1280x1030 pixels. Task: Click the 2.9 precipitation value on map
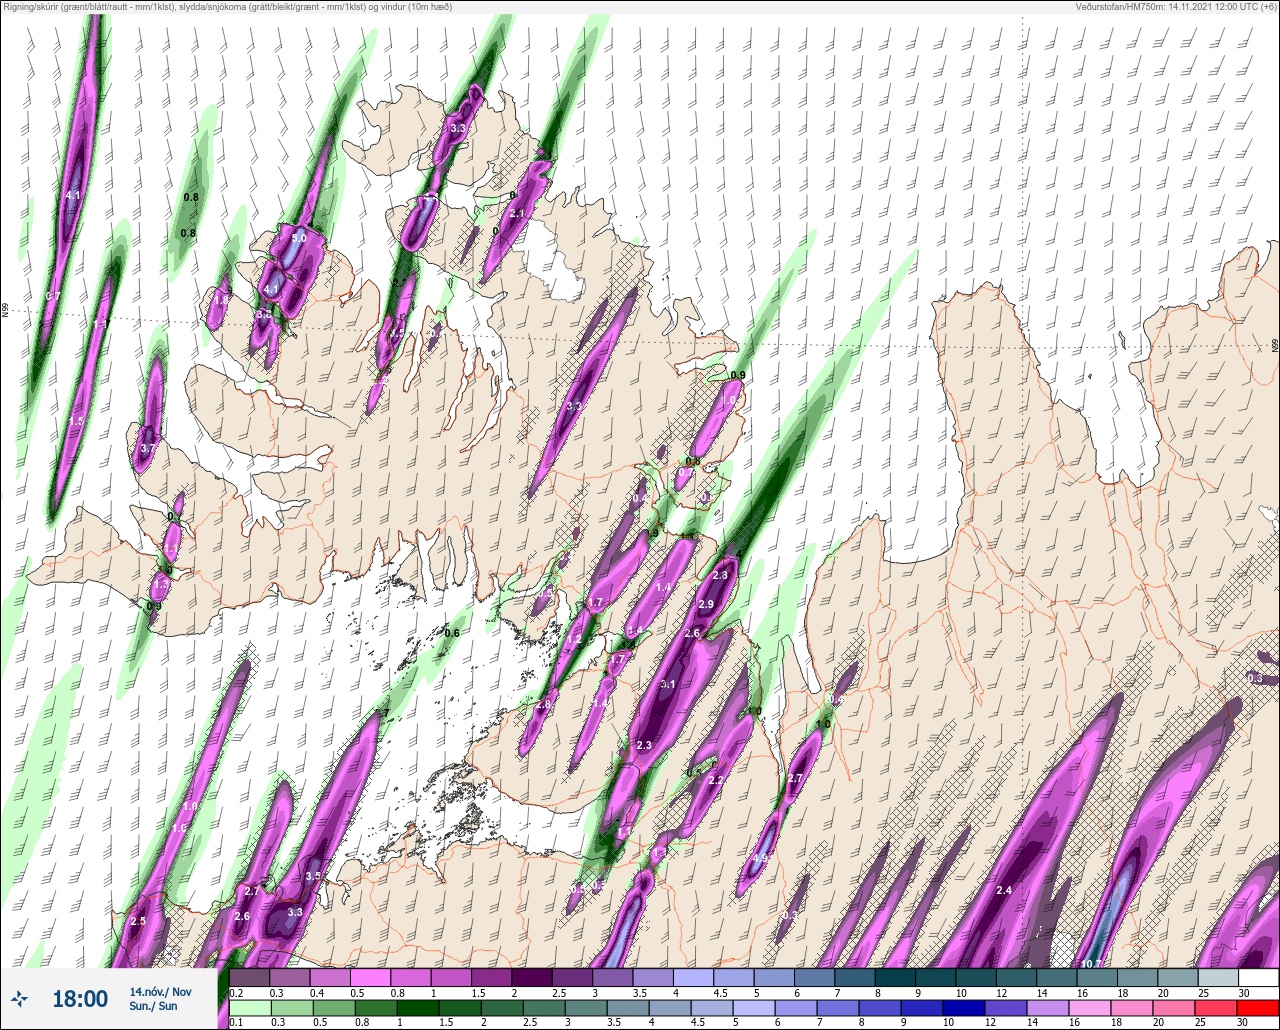[x=706, y=604]
